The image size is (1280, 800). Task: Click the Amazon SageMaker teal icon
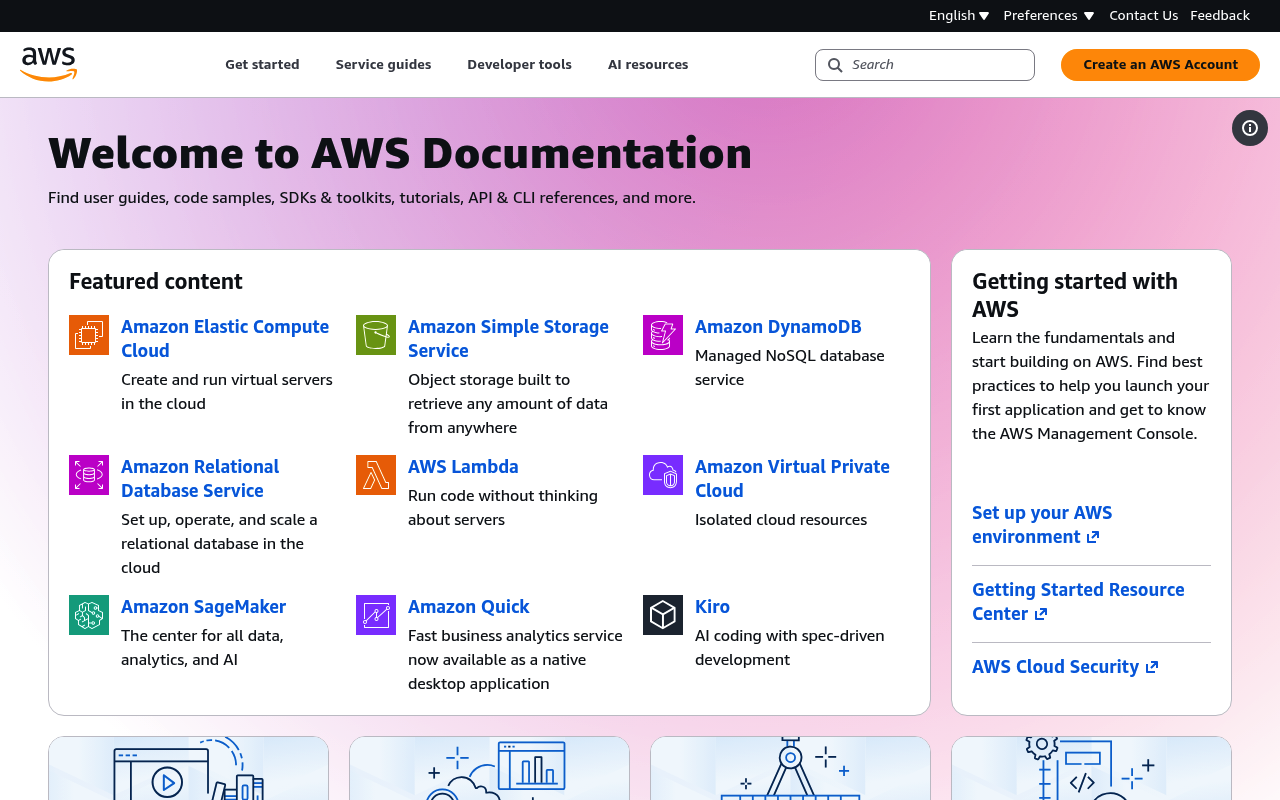89,615
